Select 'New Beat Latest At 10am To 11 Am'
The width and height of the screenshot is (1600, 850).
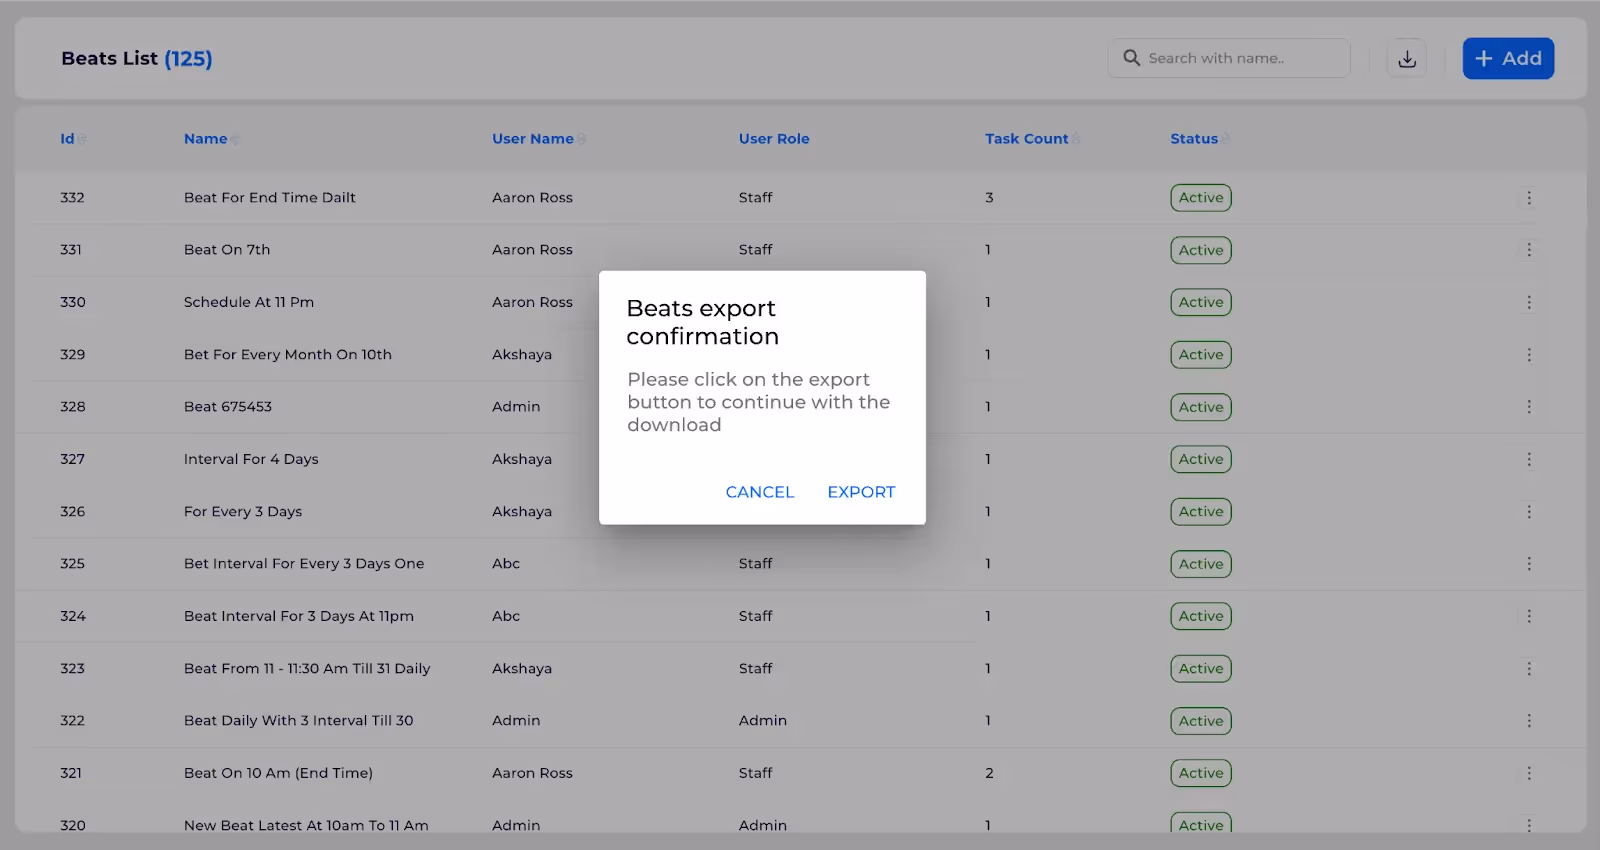(306, 825)
